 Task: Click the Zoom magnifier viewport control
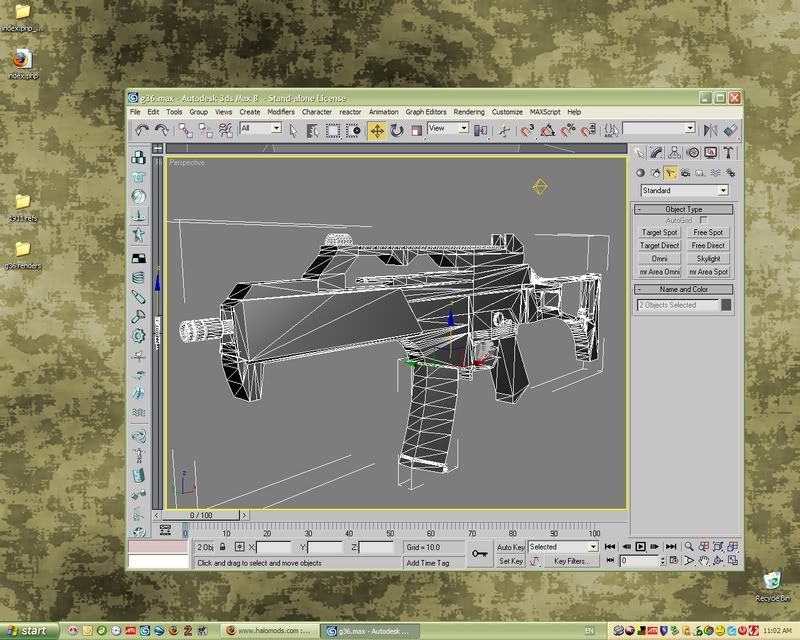[689, 547]
